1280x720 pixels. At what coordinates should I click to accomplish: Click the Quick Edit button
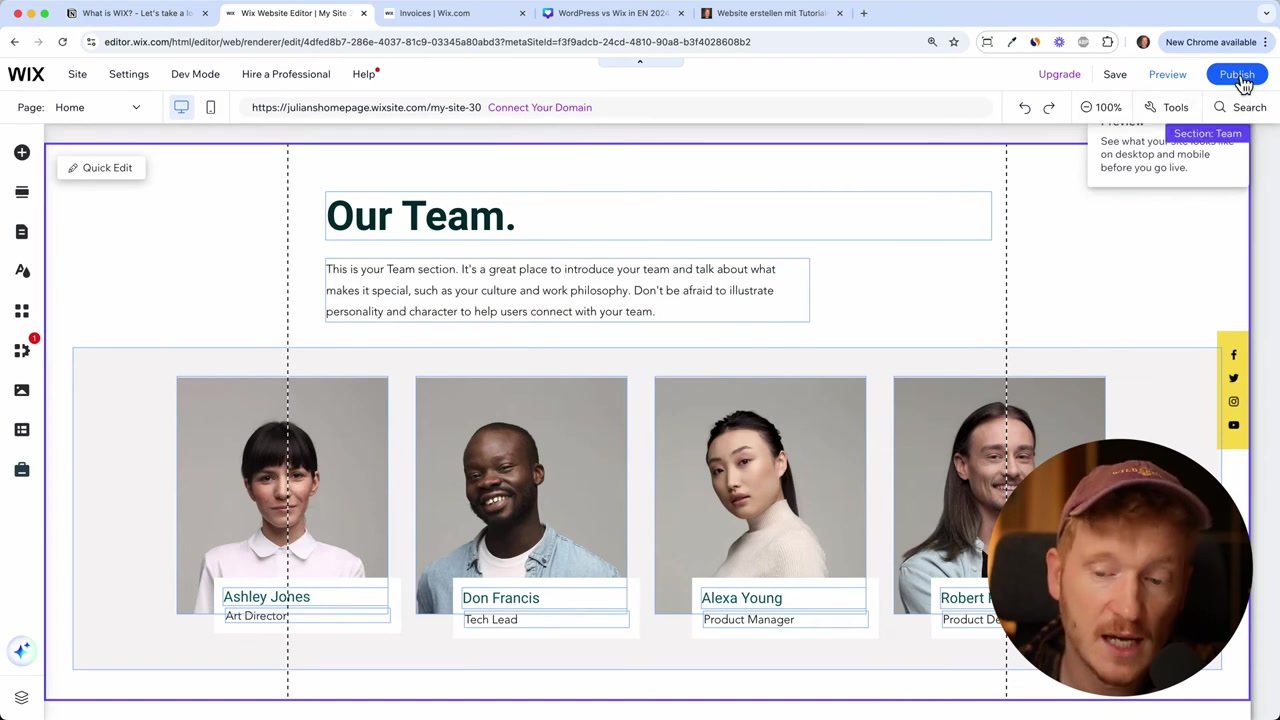pyautogui.click(x=100, y=168)
